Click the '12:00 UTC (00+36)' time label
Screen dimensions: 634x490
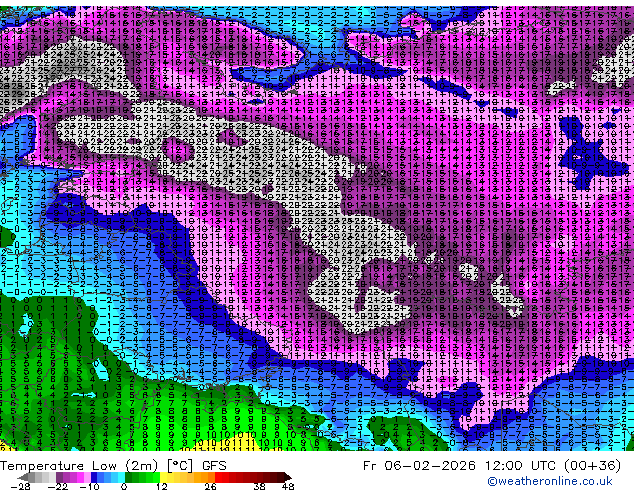click(x=553, y=466)
